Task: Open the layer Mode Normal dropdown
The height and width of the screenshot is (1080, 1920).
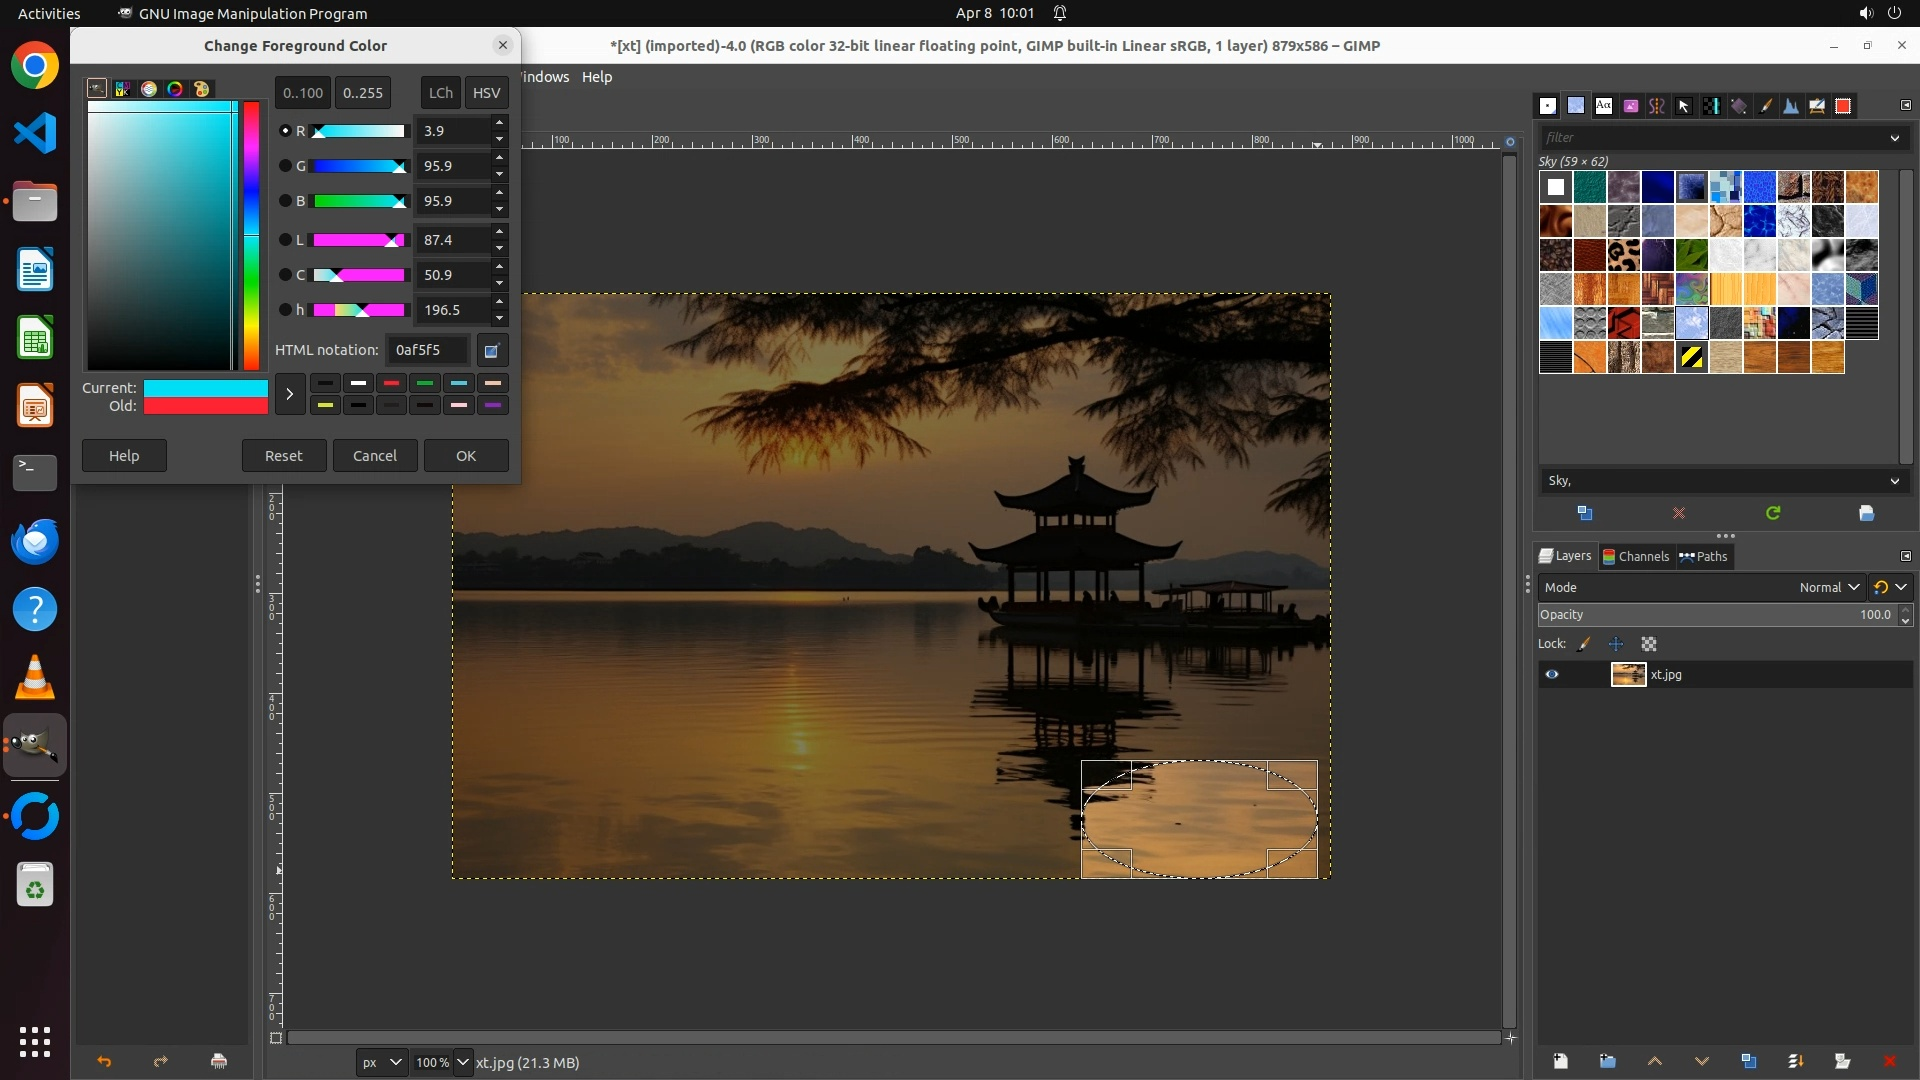Action: pos(1829,588)
